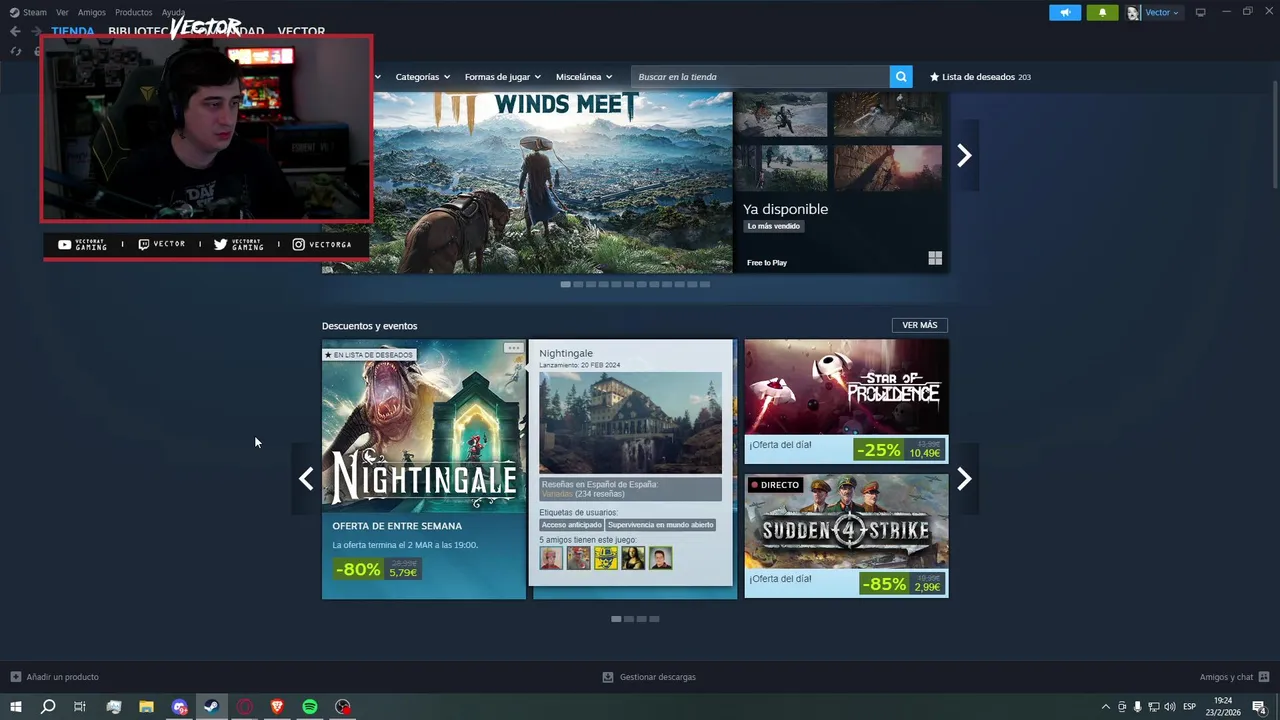Viewport: 1280px width, 720px height.
Task: Select the first featured carousel page dot
Action: (x=565, y=284)
